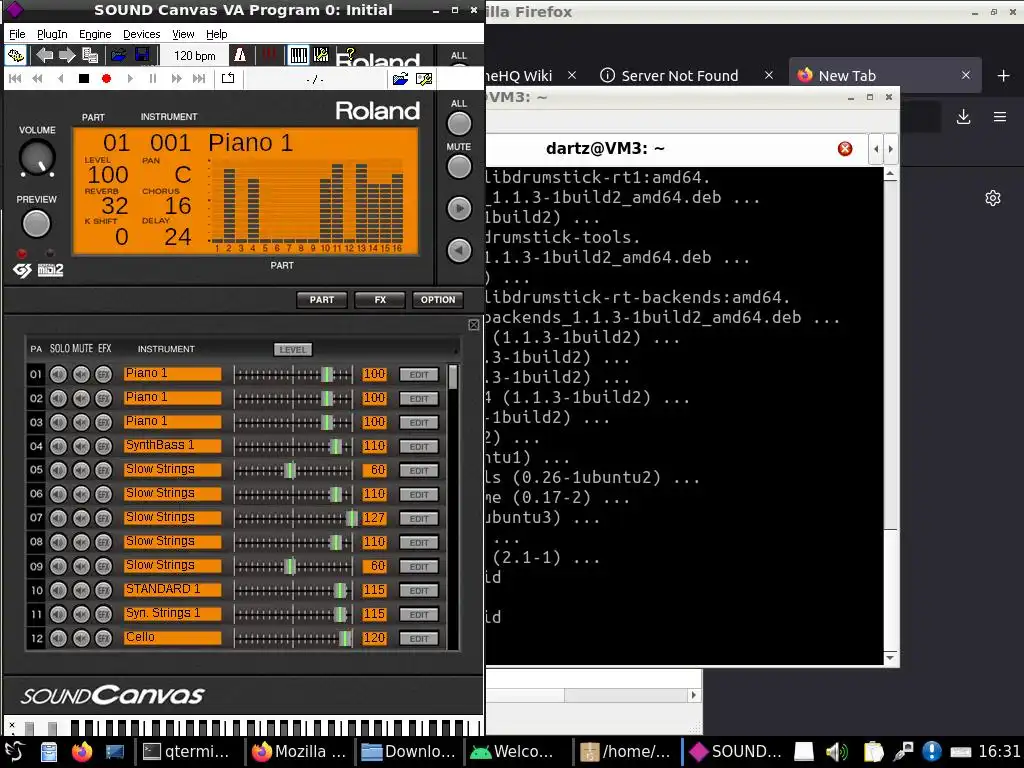Click the next part round arrow button
Screen dimensions: 1024x768
click(459, 209)
